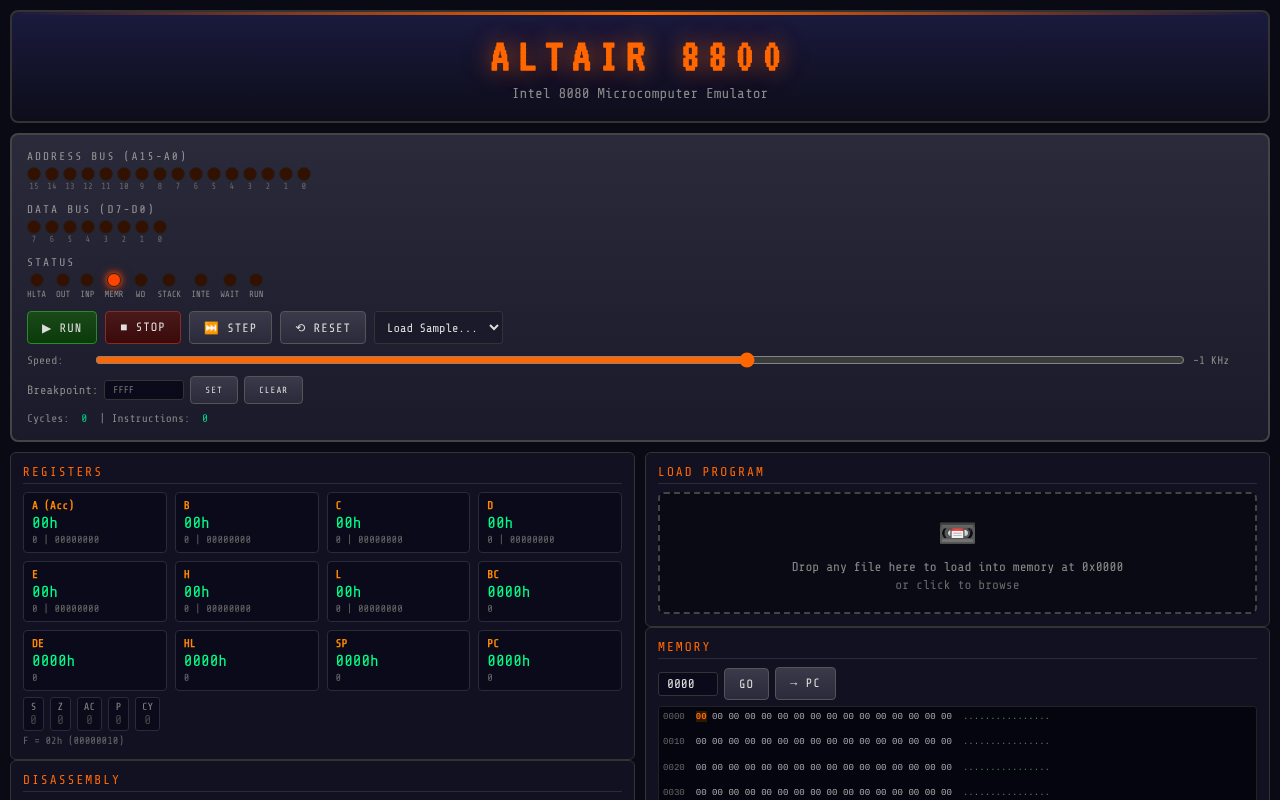Clear the breakpoint with the CLEAR button

click(273, 390)
